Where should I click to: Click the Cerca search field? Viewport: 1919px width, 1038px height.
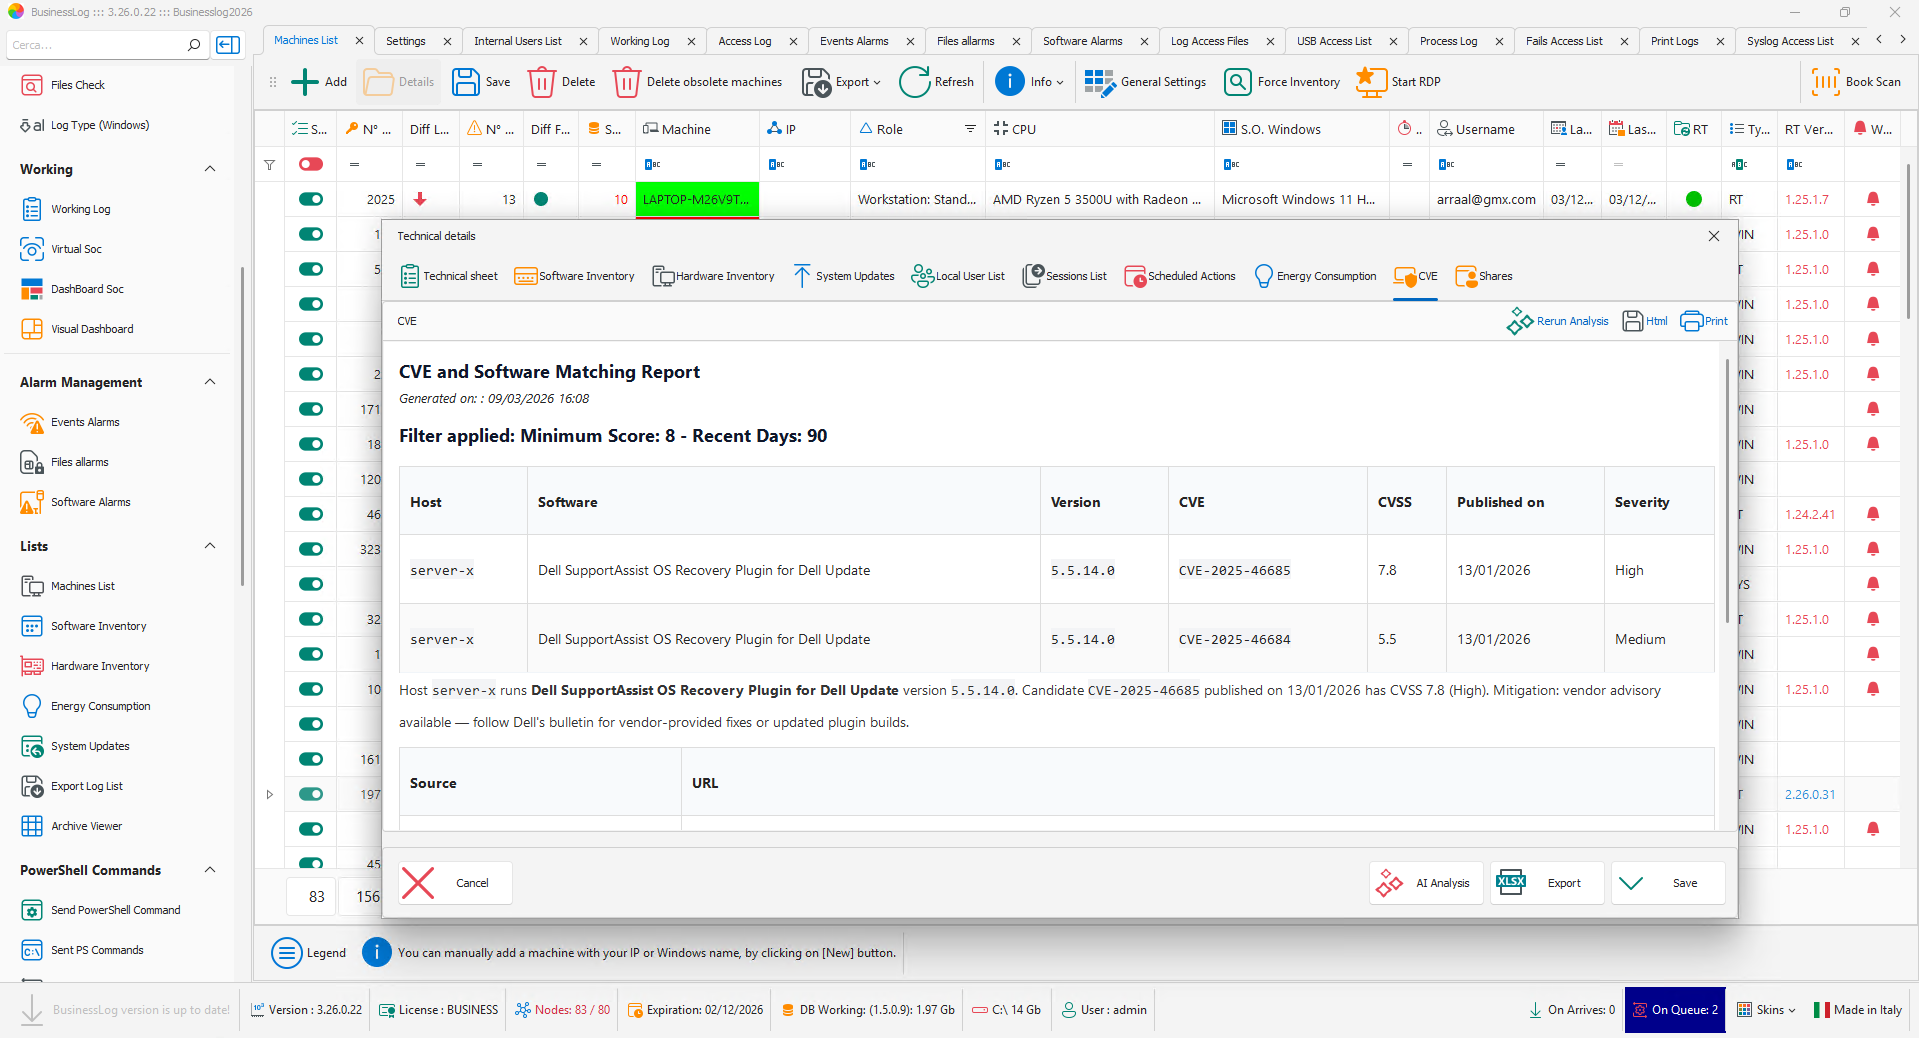click(x=95, y=45)
